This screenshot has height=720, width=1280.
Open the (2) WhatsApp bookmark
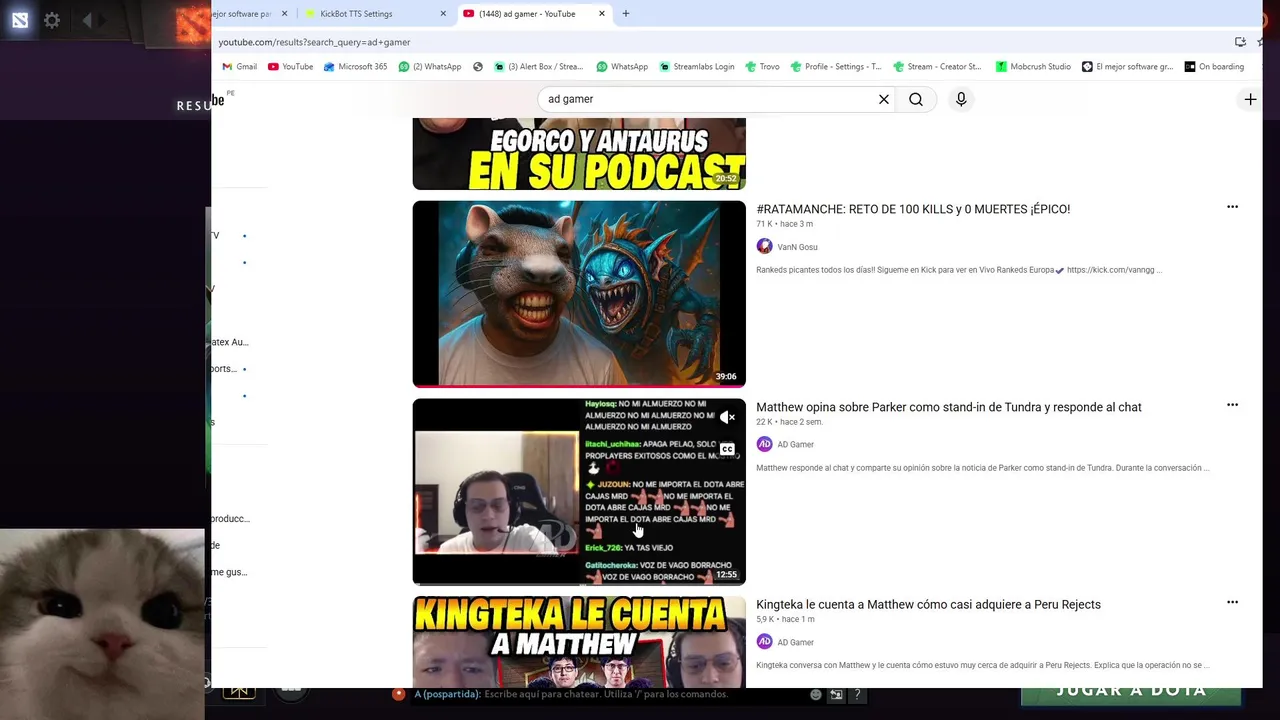(430, 67)
